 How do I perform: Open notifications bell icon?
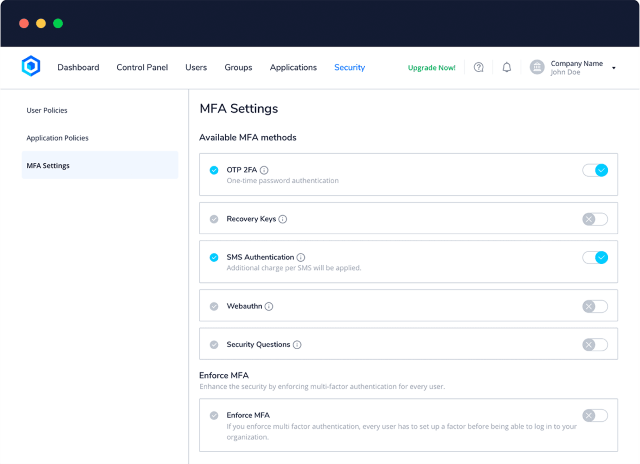(x=507, y=67)
